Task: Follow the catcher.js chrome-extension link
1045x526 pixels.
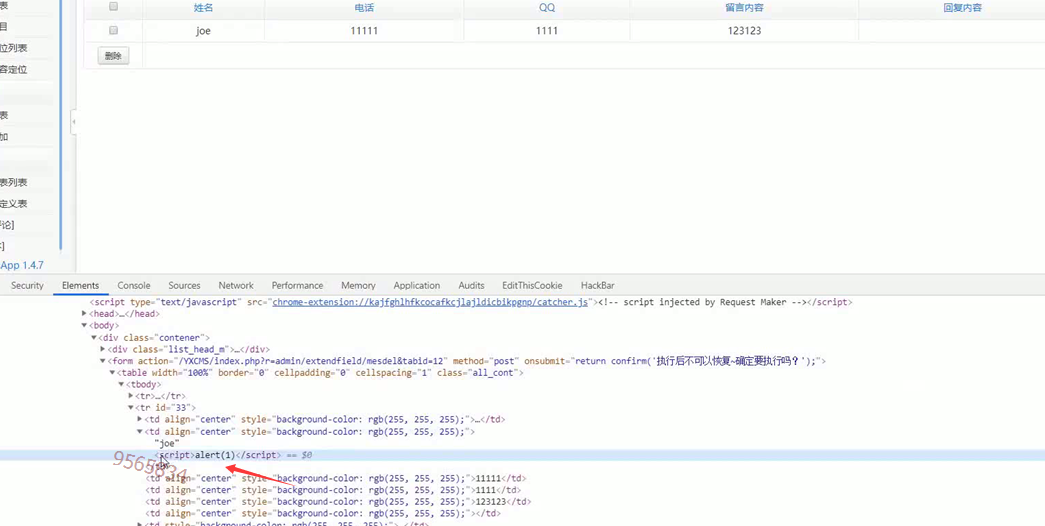Action: point(431,302)
